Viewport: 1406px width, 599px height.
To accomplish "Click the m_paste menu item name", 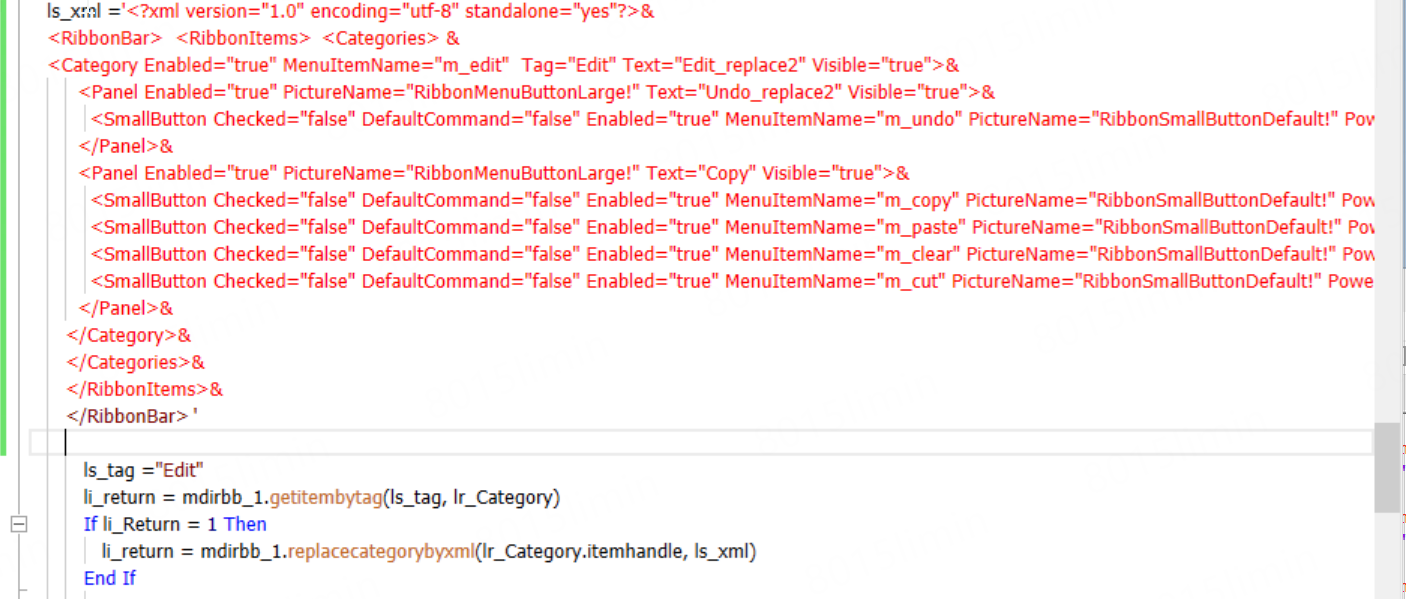I will [x=922, y=227].
